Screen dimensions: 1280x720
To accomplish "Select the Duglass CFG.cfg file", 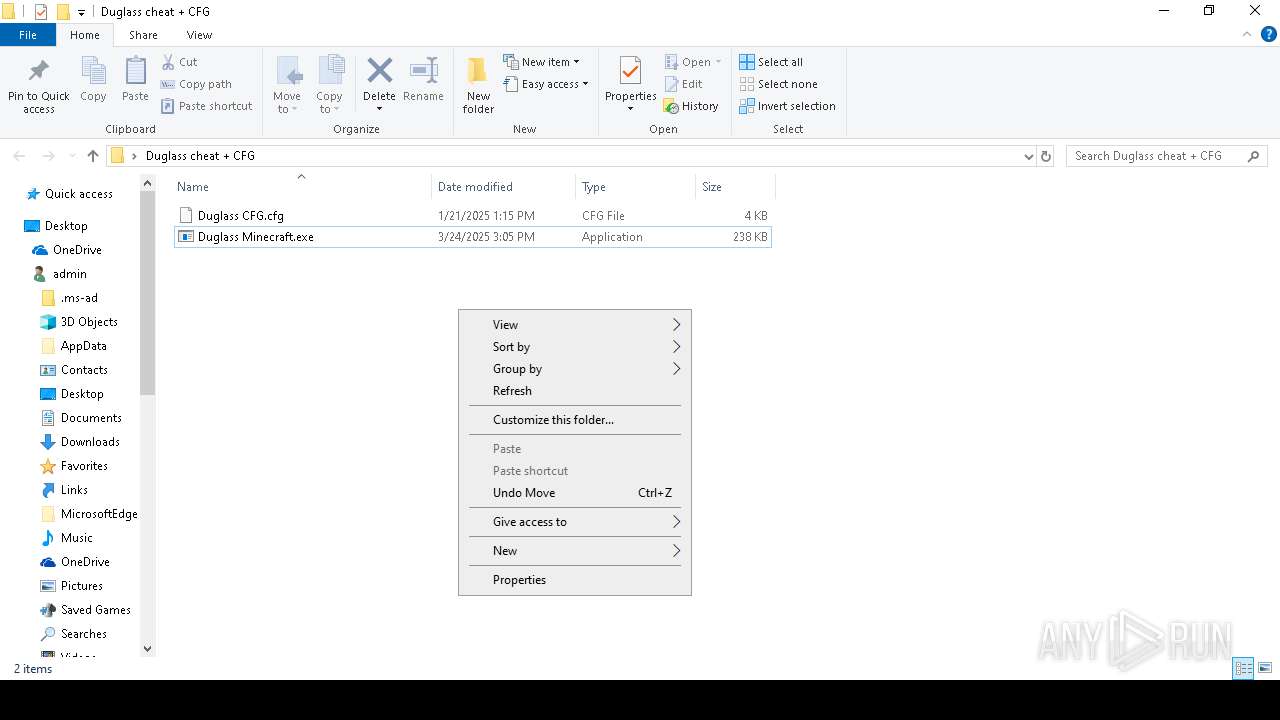I will click(472, 216).
